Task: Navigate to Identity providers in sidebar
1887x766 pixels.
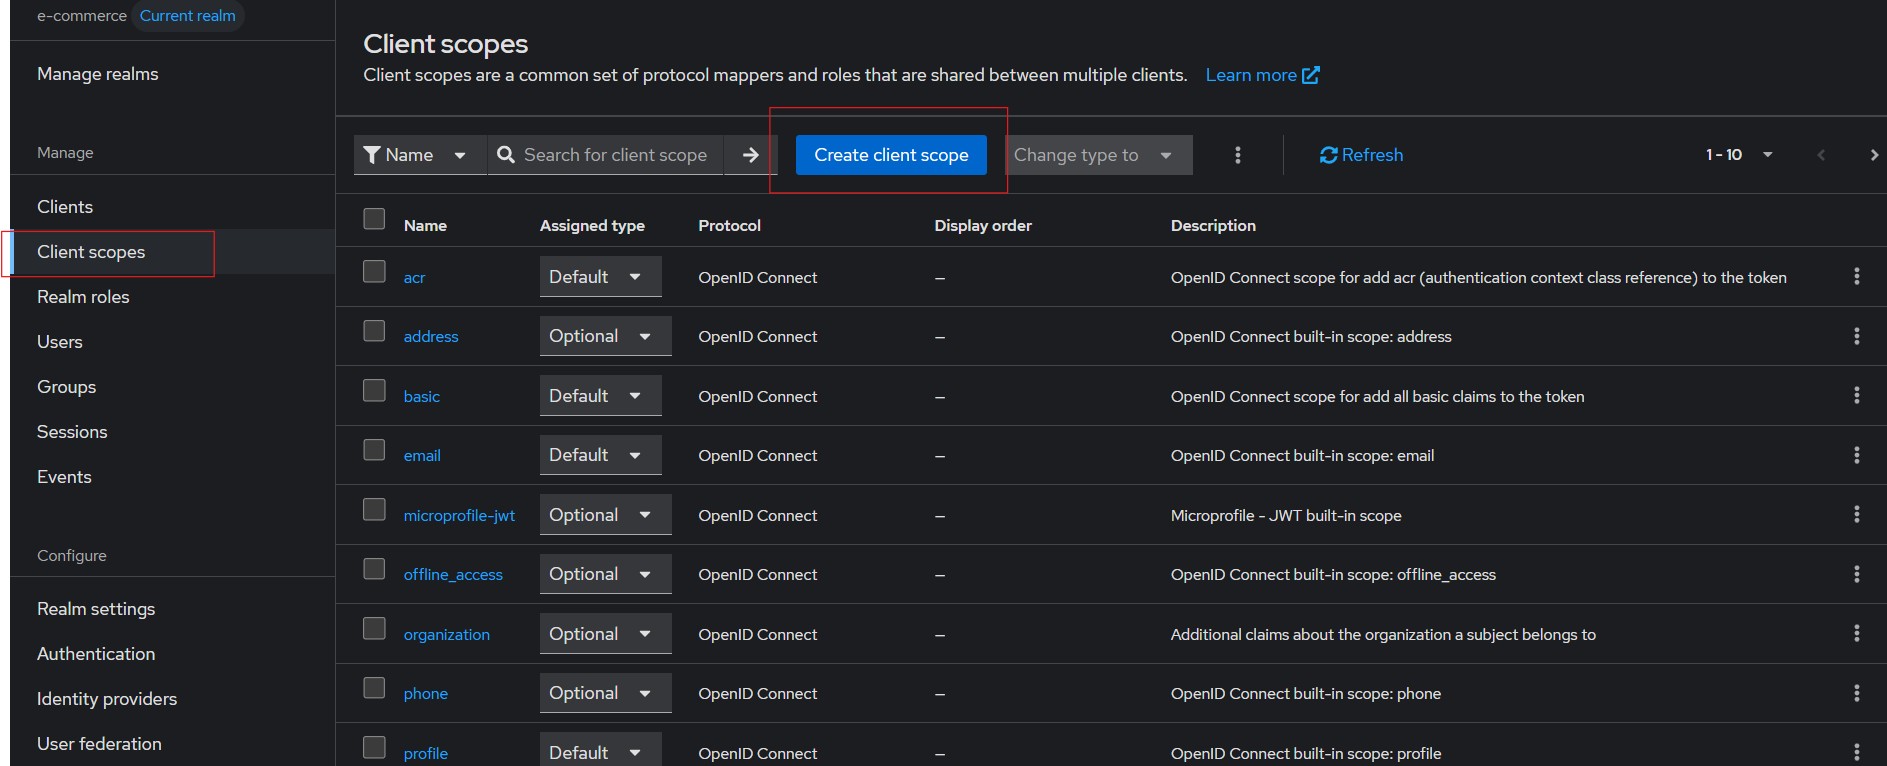Action: [107, 699]
